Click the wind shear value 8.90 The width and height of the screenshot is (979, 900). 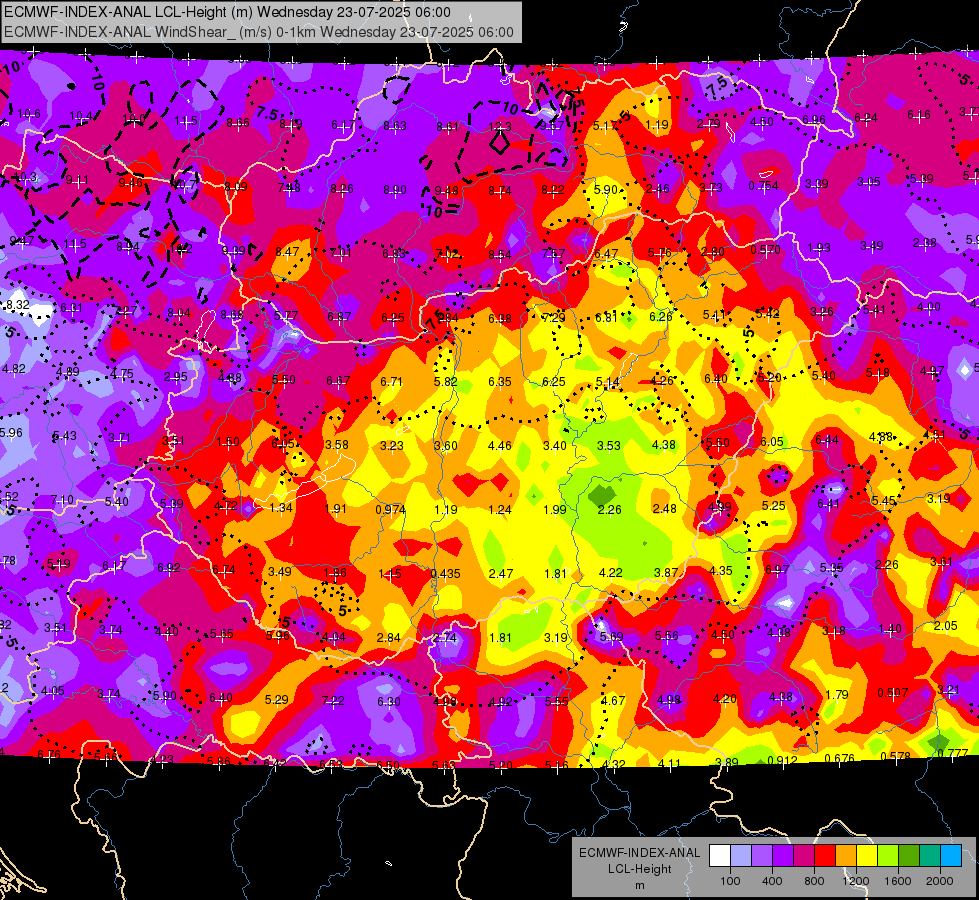pos(395,189)
